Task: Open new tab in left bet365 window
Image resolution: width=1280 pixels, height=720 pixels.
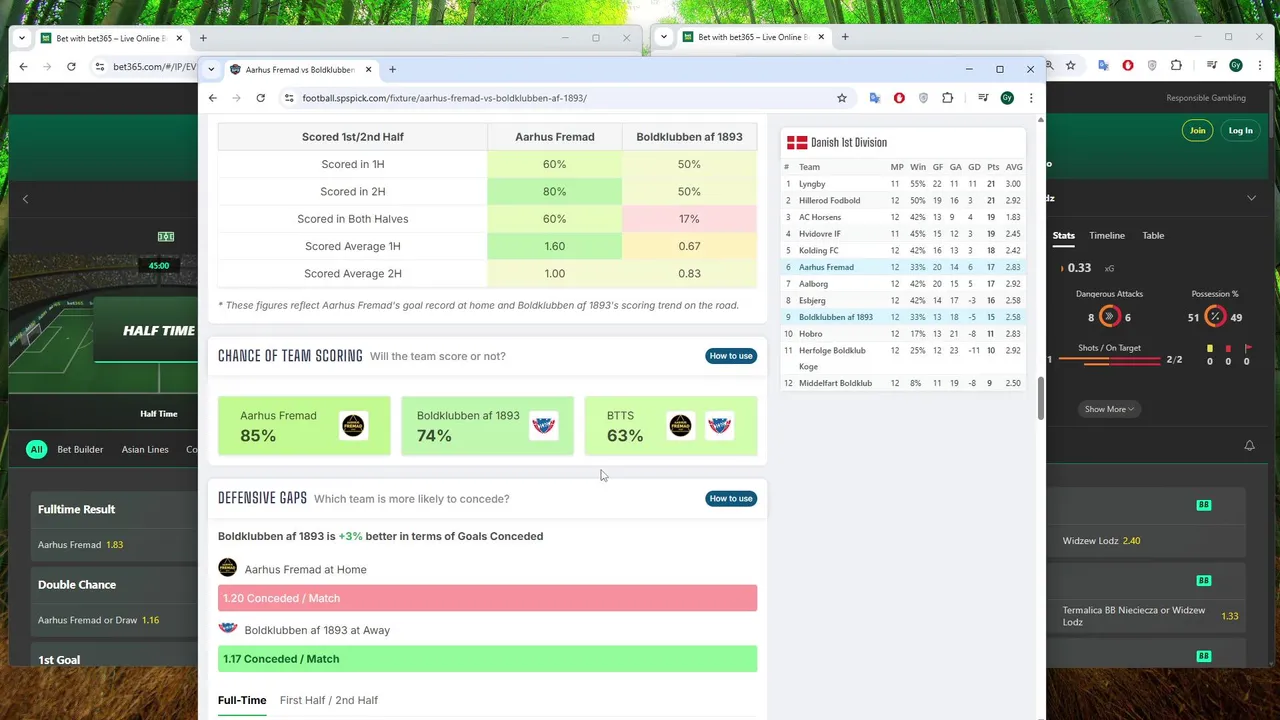Action: [x=203, y=38]
